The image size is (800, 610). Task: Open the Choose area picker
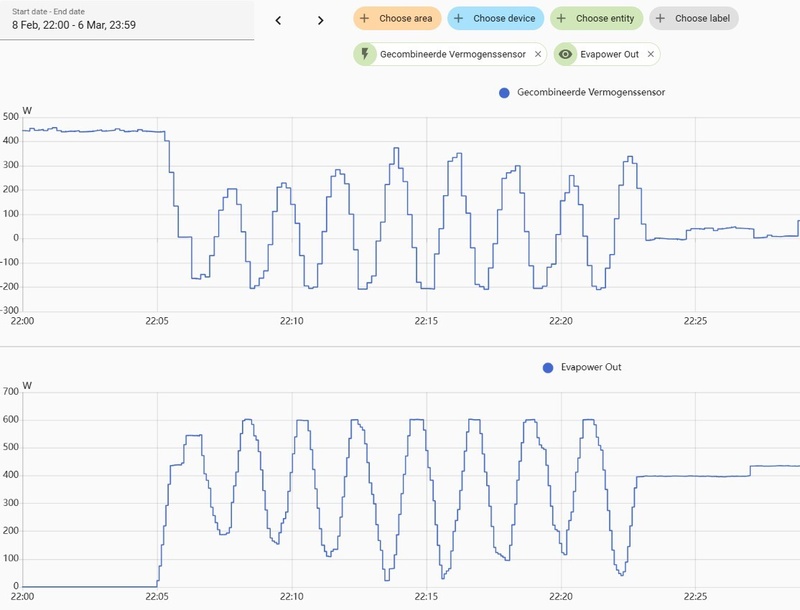[397, 18]
